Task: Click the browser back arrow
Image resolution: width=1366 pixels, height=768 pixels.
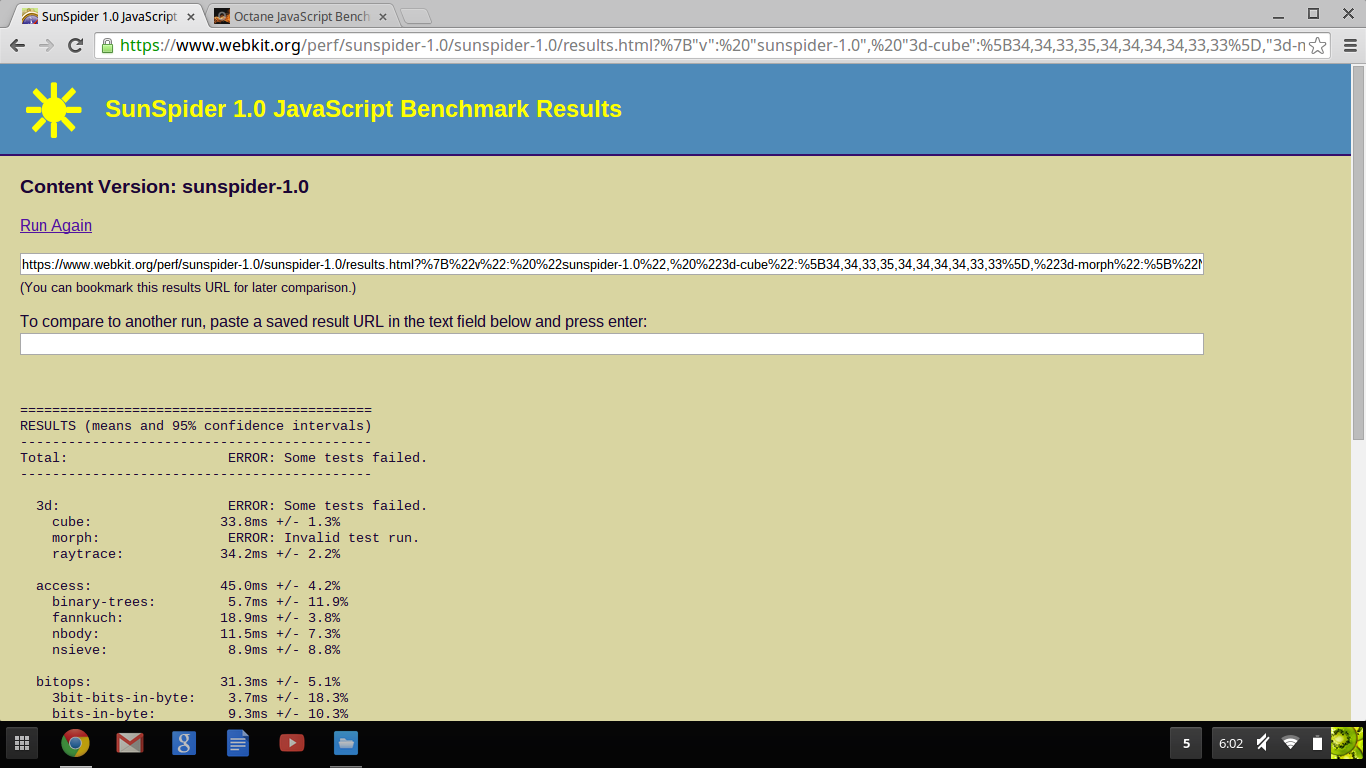Action: [18, 45]
